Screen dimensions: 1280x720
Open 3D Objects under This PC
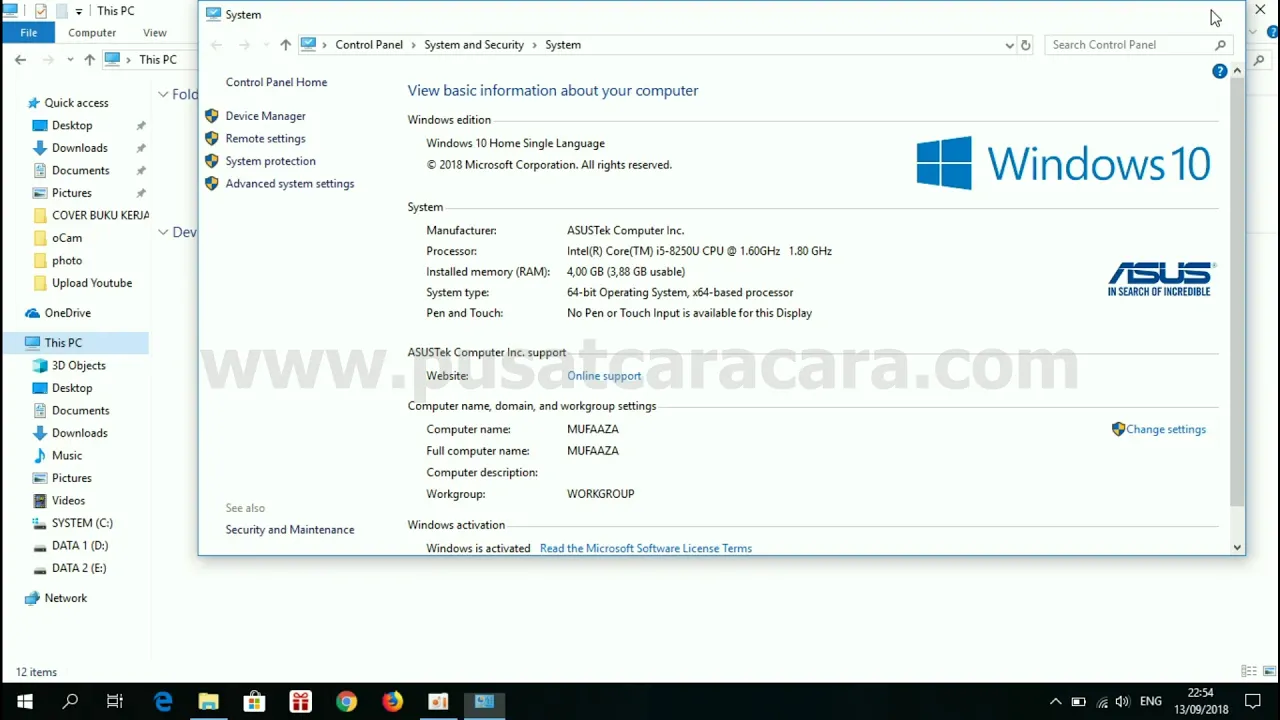click(78, 365)
